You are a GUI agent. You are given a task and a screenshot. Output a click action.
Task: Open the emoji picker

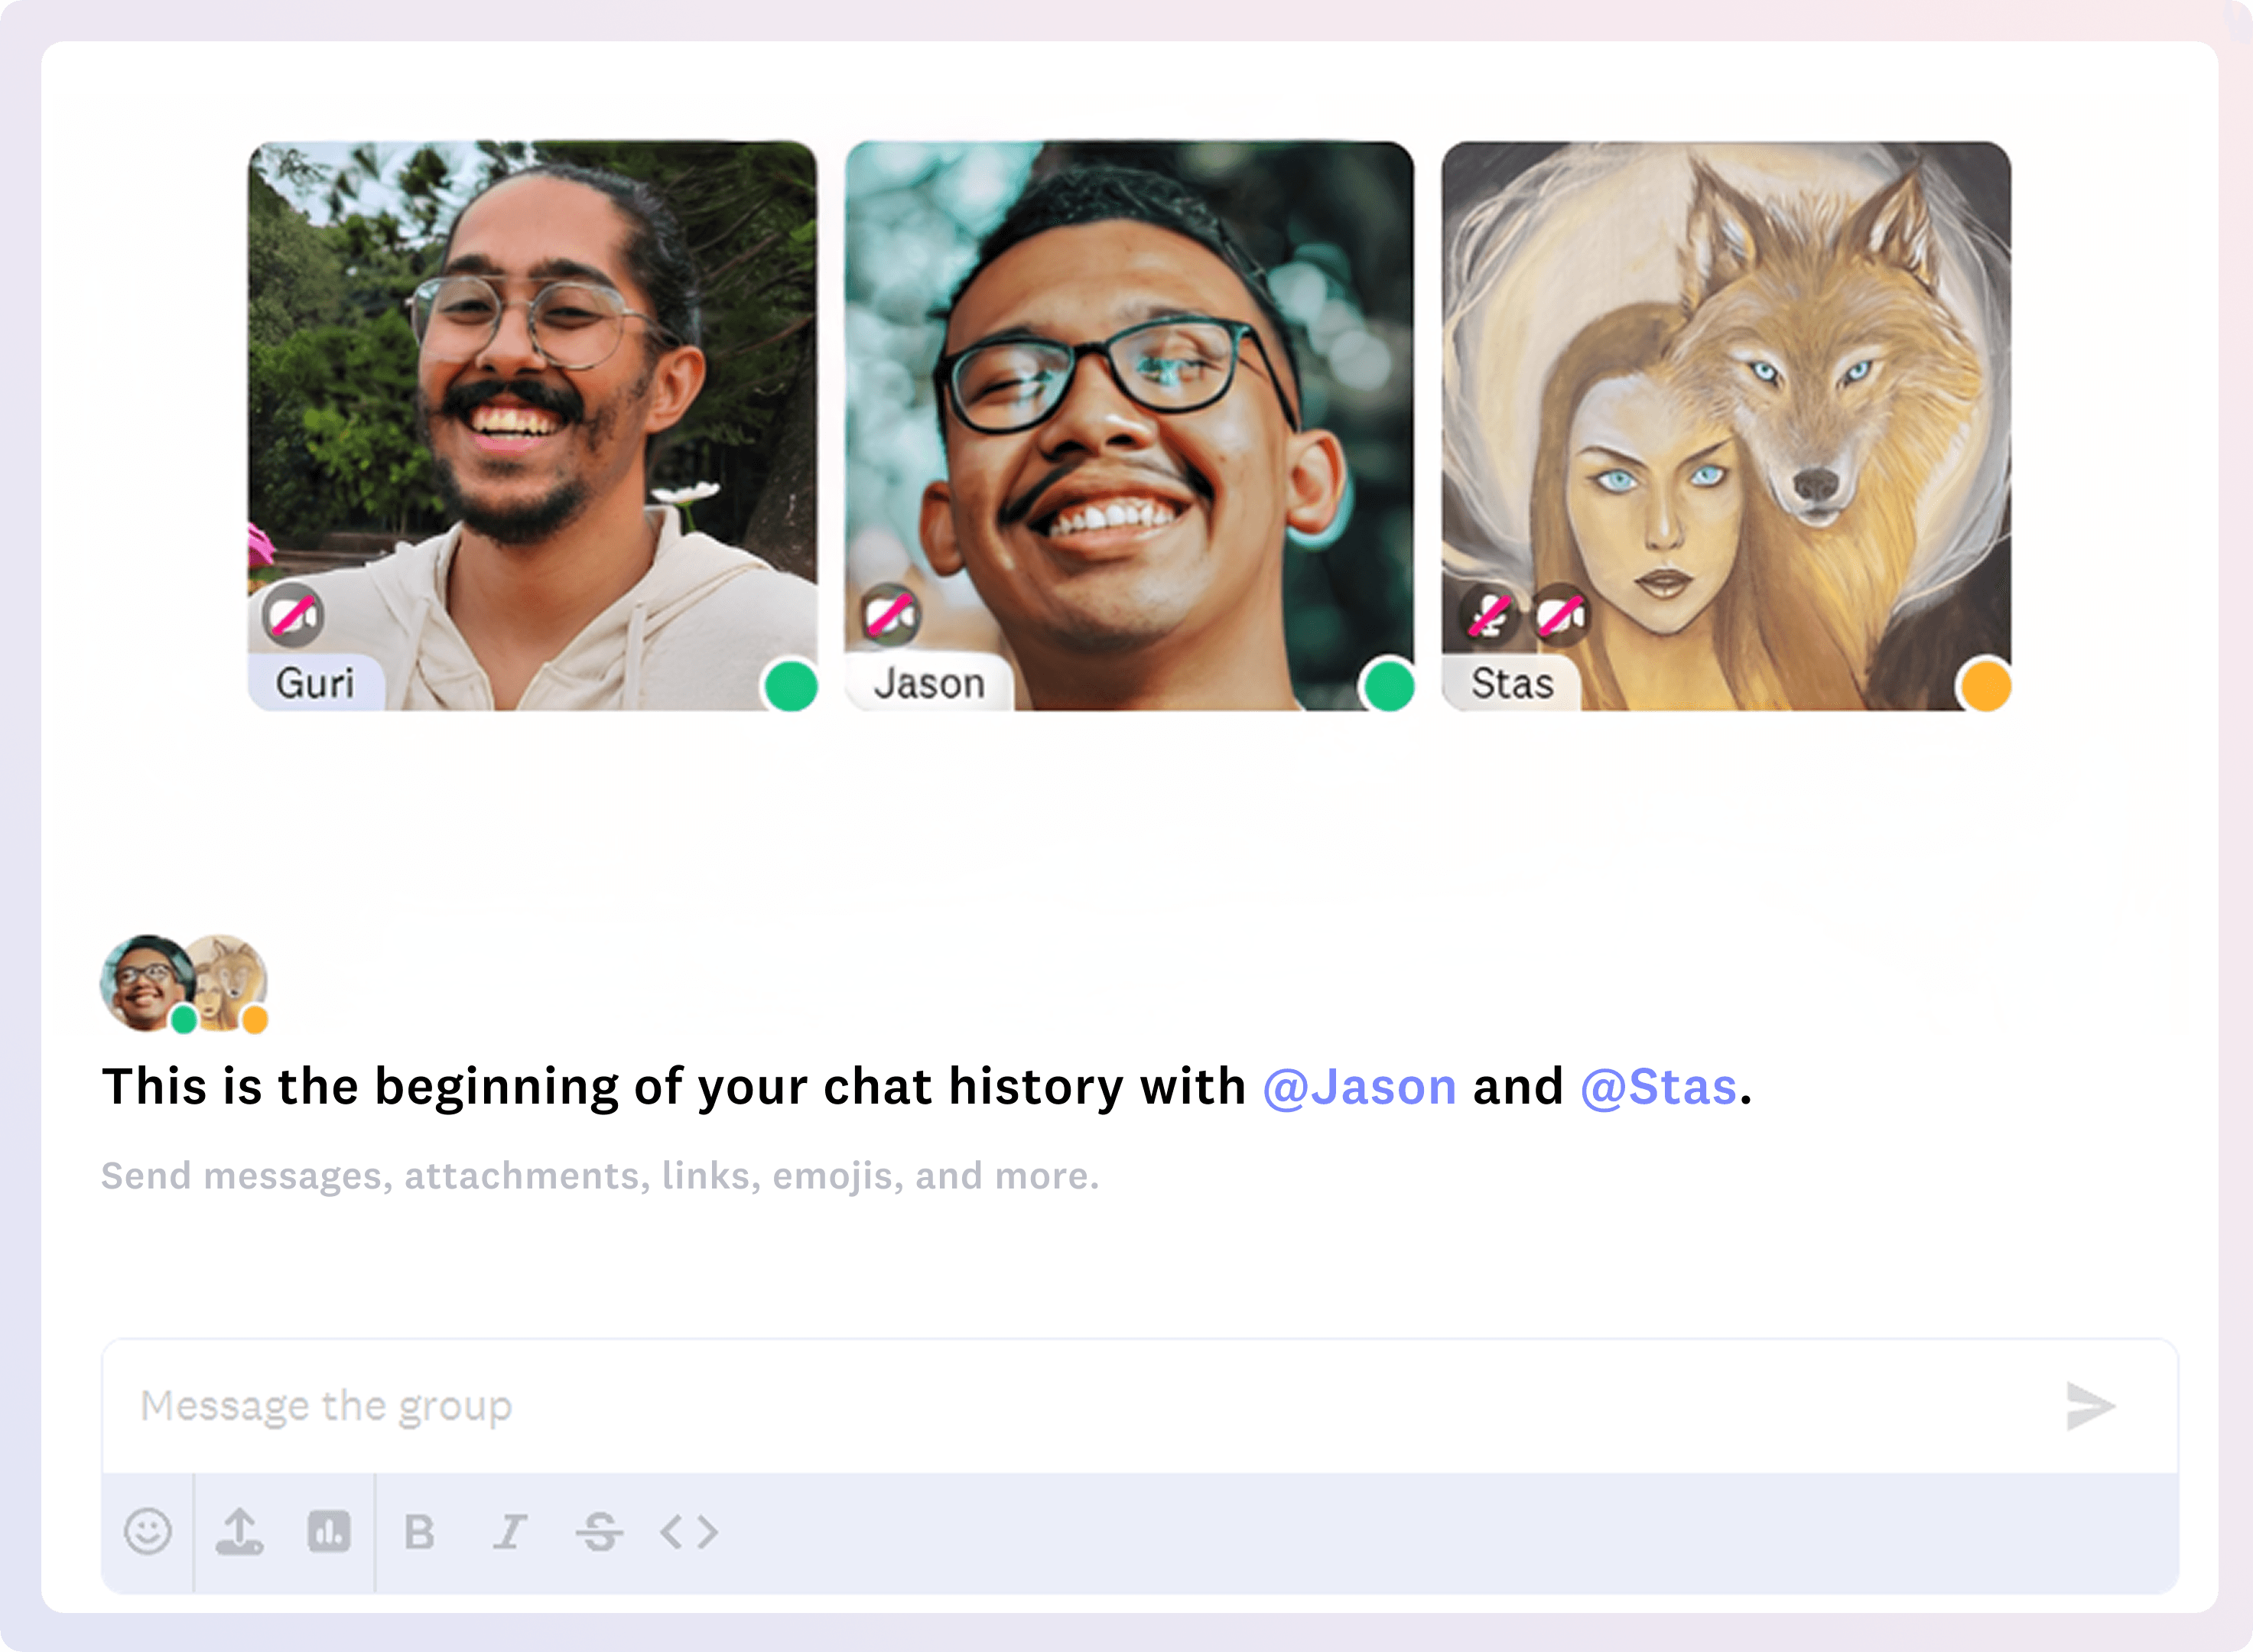tap(148, 1531)
